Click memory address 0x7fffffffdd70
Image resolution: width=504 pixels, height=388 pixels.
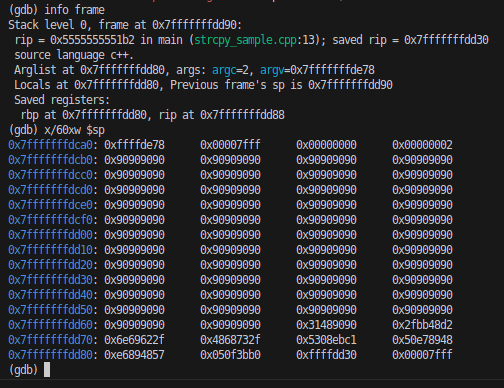tap(50, 340)
